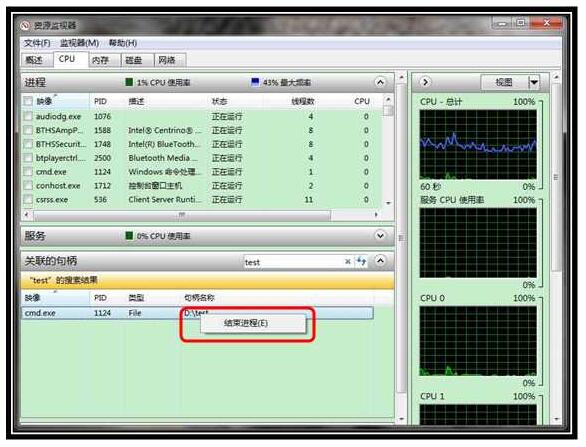Screen dimensions: 586x447
Task: Click the green CPU indicator in 服务 header
Action: 129,235
